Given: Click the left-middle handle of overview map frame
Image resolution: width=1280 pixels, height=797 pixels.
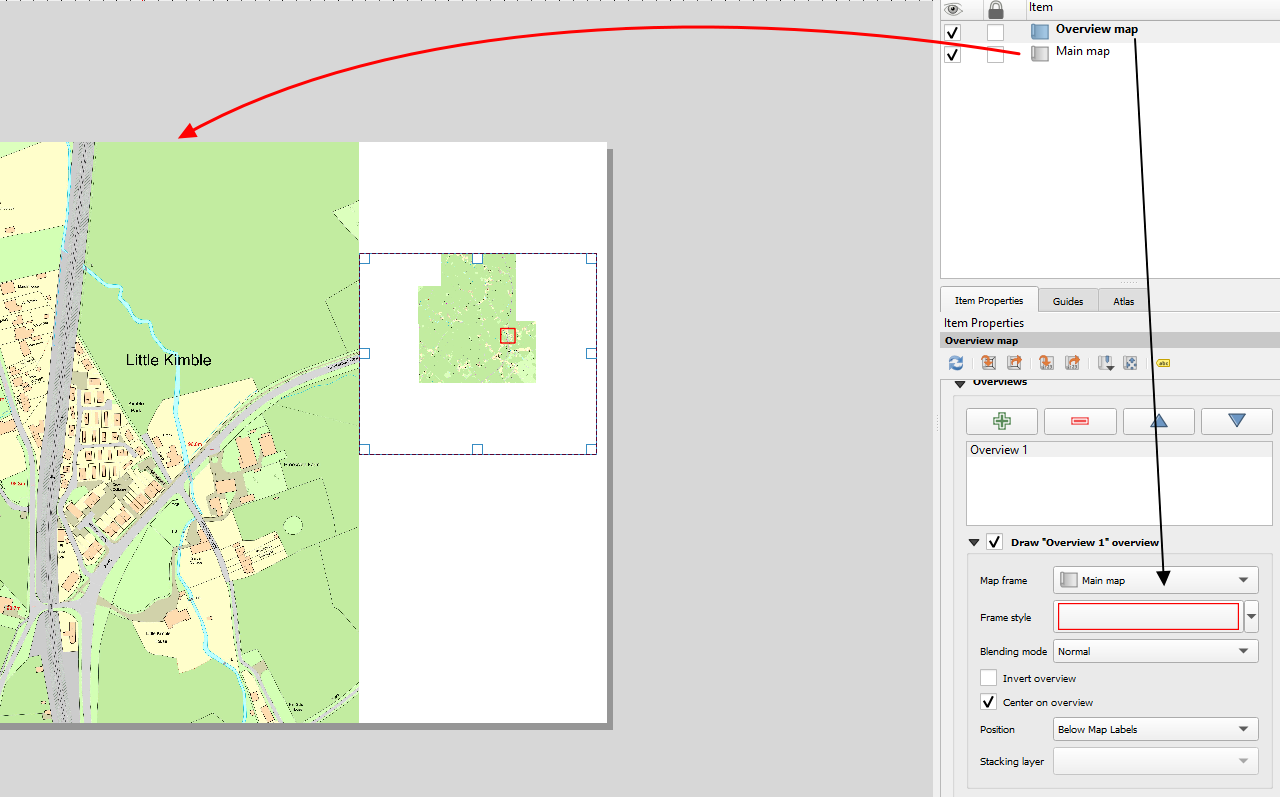Looking at the screenshot, I should (x=364, y=353).
